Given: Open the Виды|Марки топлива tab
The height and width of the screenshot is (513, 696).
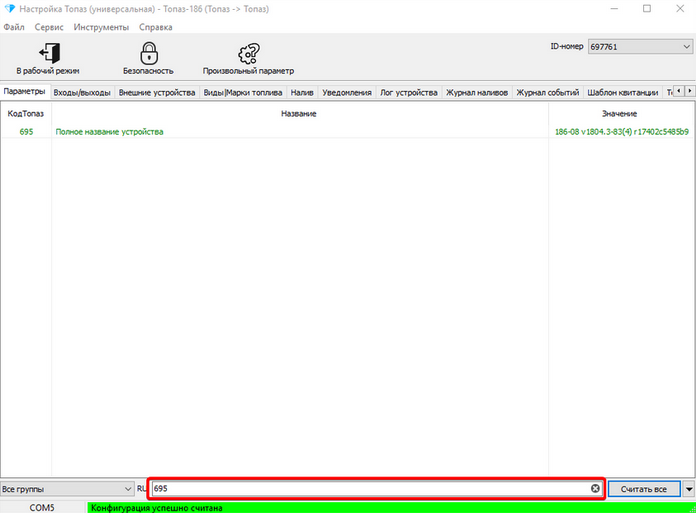Looking at the screenshot, I should point(243,92).
